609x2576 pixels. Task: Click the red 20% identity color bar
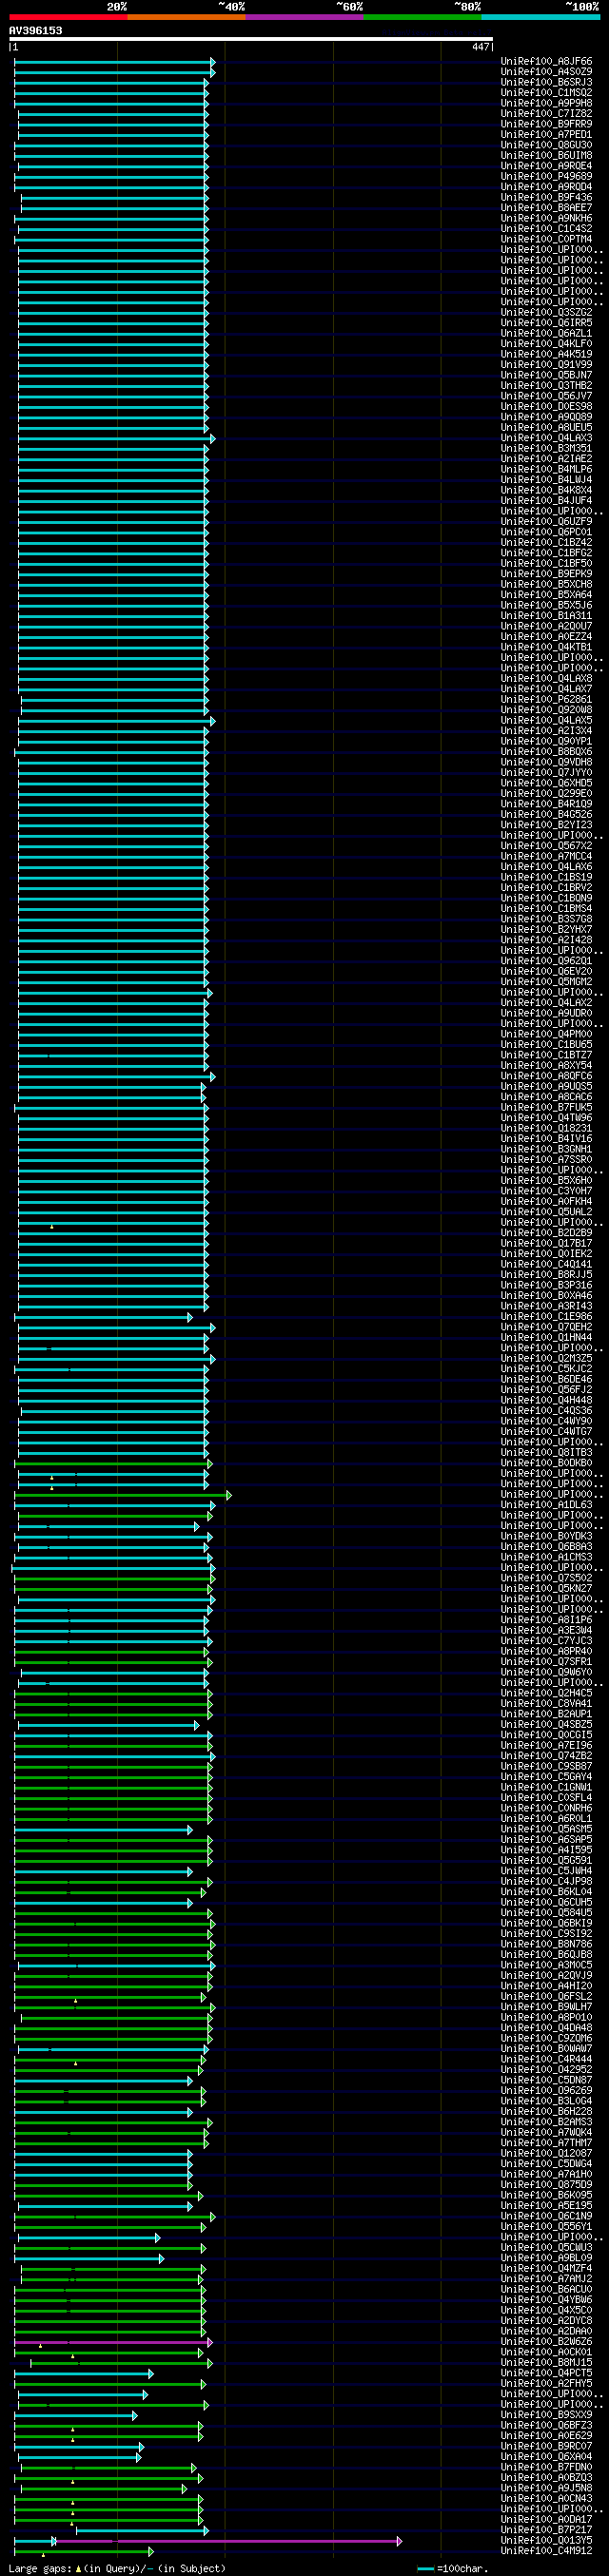(68, 17)
